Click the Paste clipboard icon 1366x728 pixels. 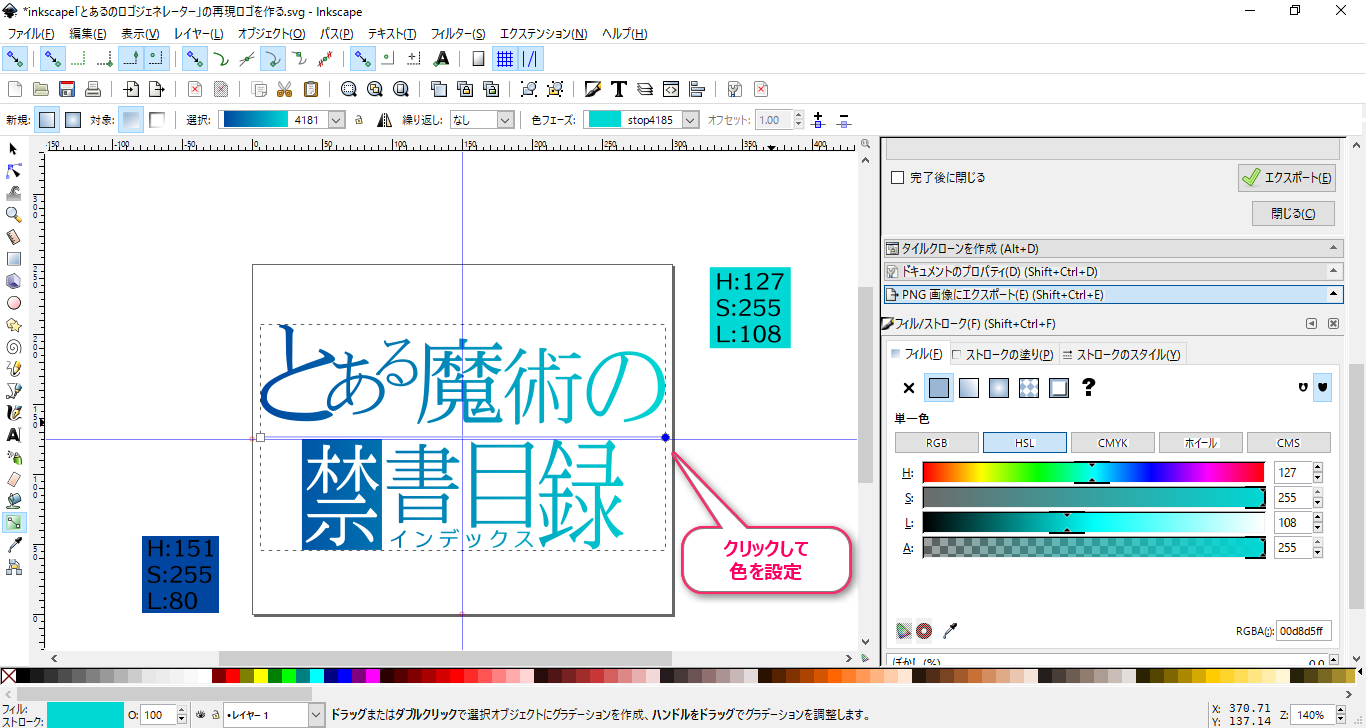311,88
